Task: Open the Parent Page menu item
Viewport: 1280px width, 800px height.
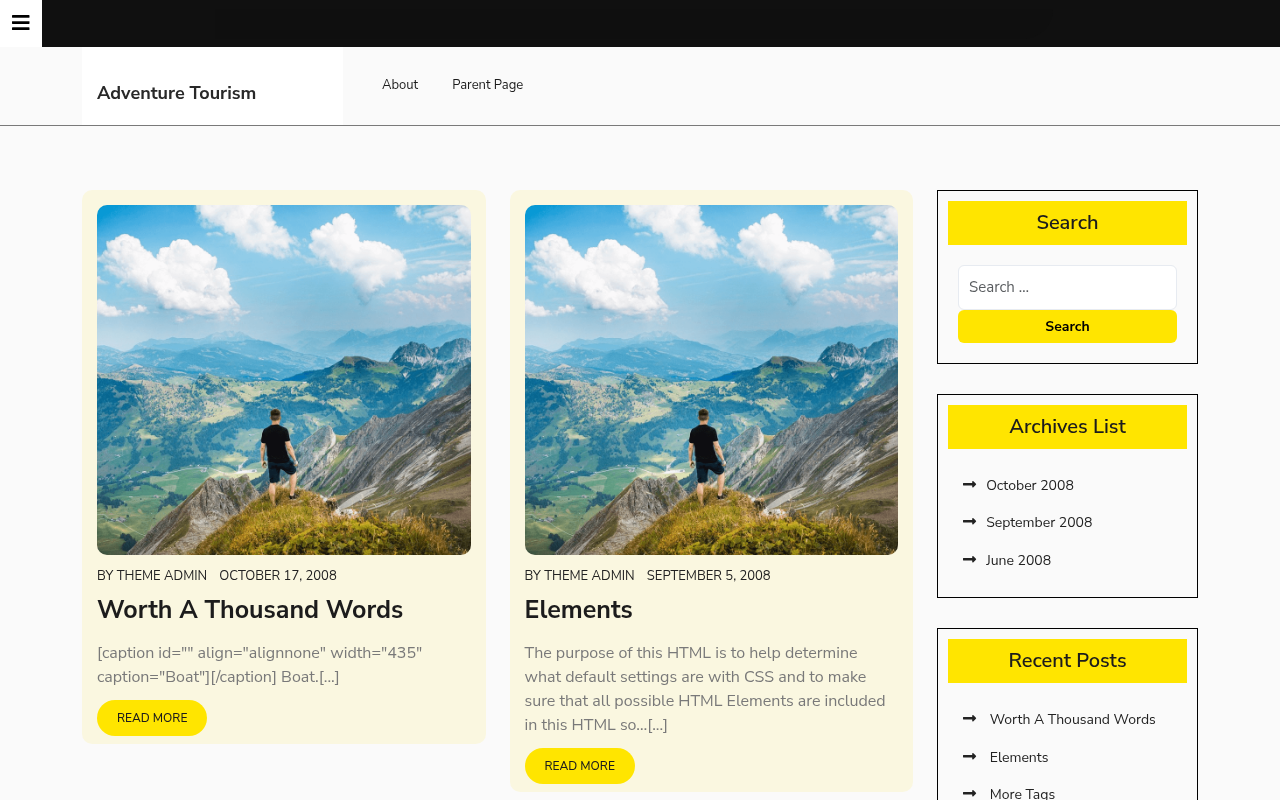Action: point(487,85)
